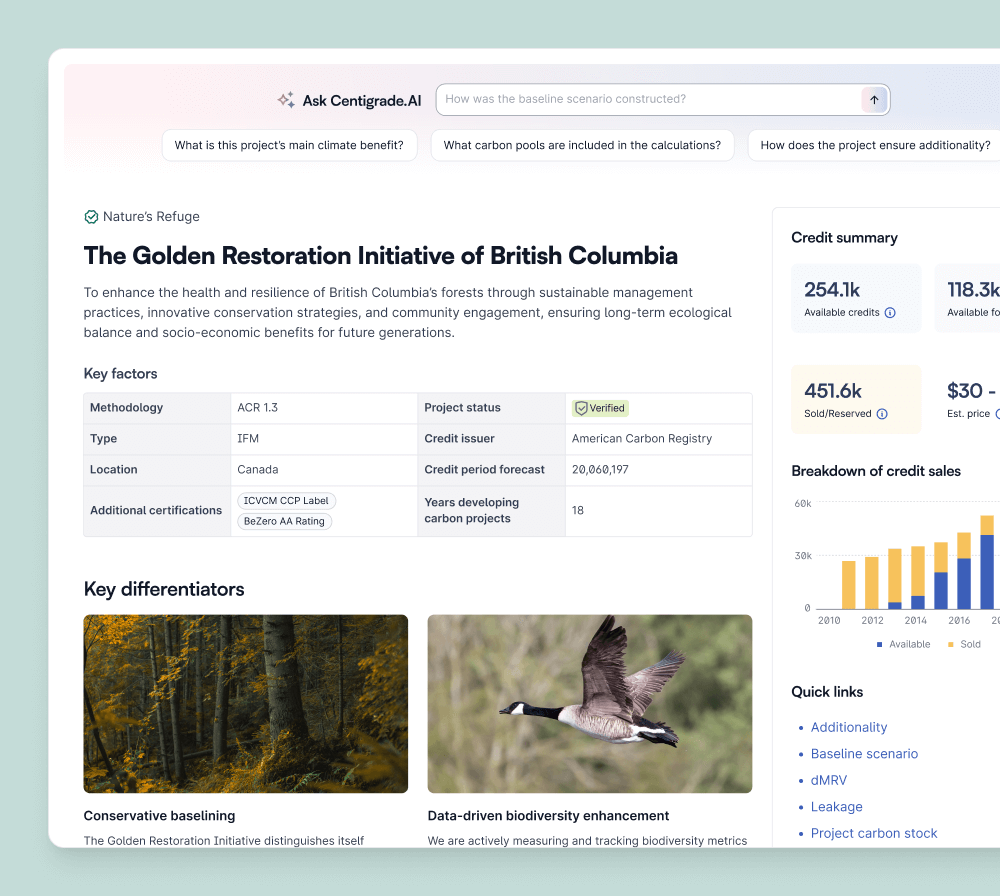Open the Leakage quick link
Viewport: 1000px width, 896px height.
(x=836, y=807)
